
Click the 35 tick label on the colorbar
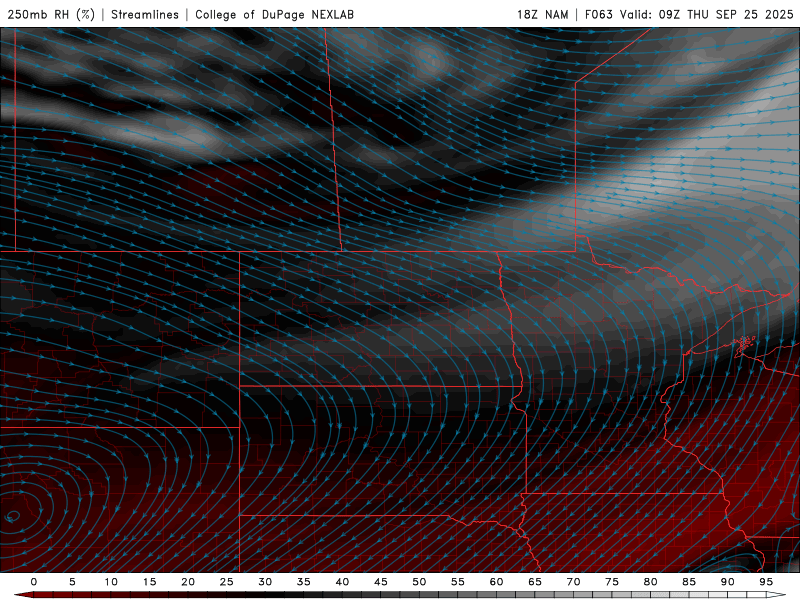(x=304, y=582)
